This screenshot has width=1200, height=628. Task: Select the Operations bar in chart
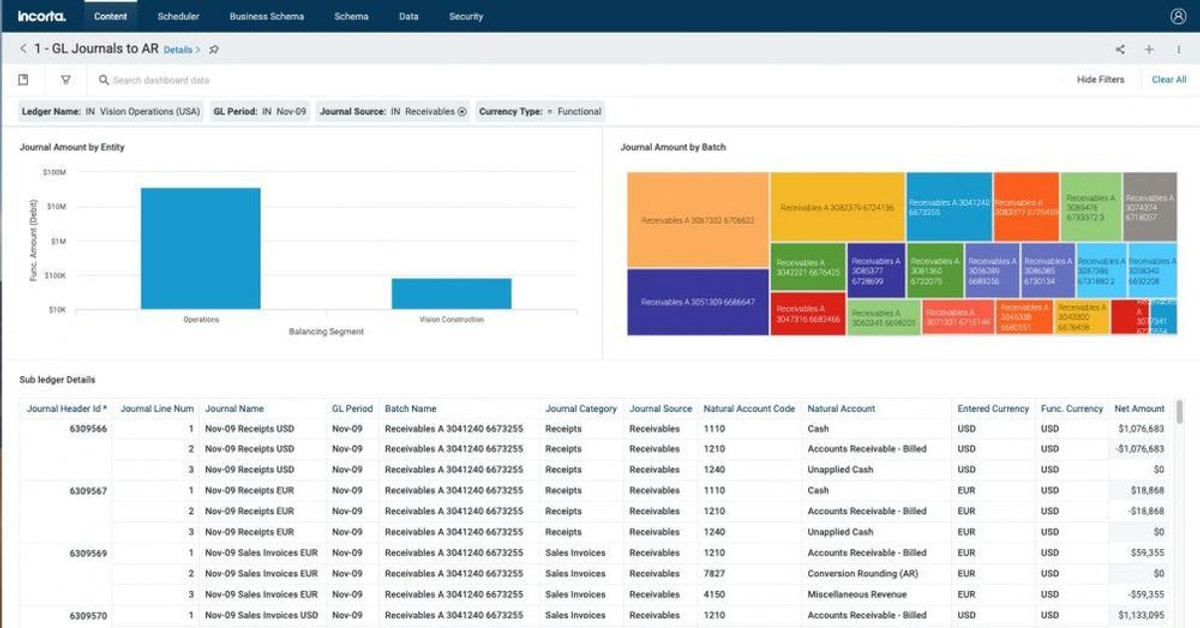(200, 248)
